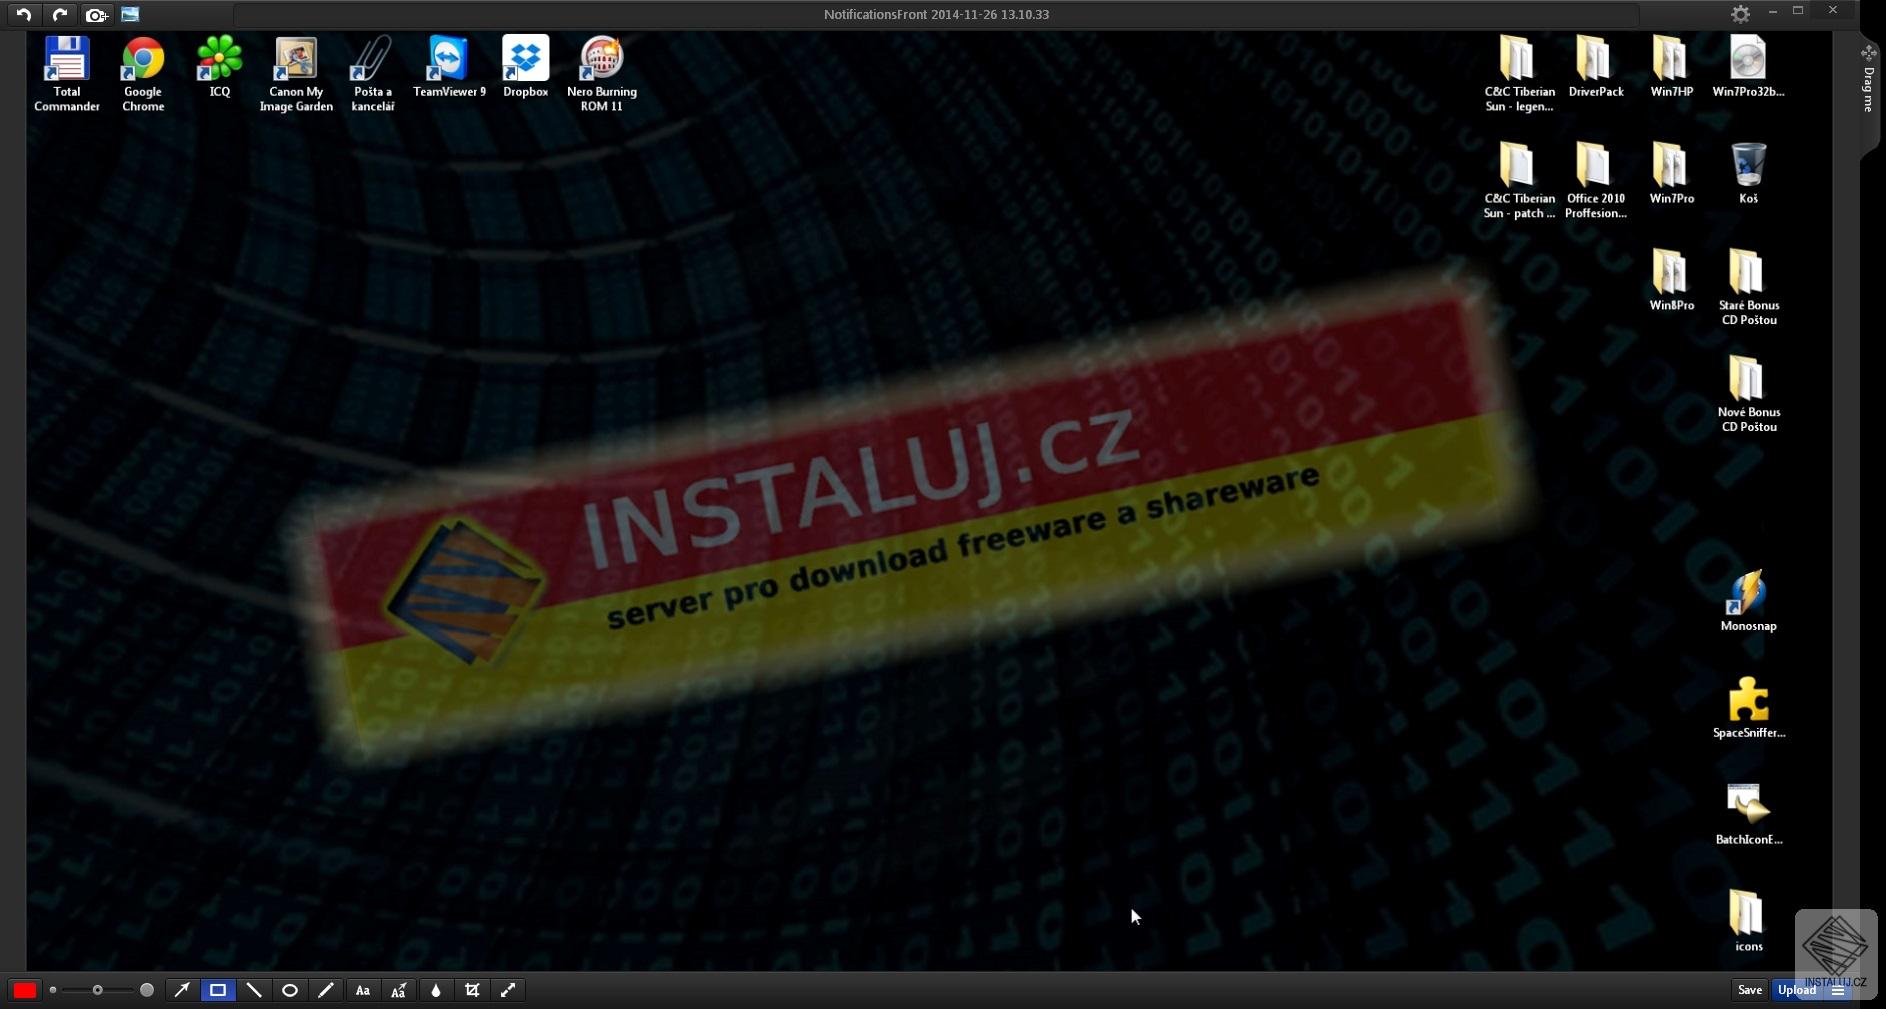The height and width of the screenshot is (1009, 1886).
Task: Select the Ellipse tool
Action: pyautogui.click(x=290, y=990)
